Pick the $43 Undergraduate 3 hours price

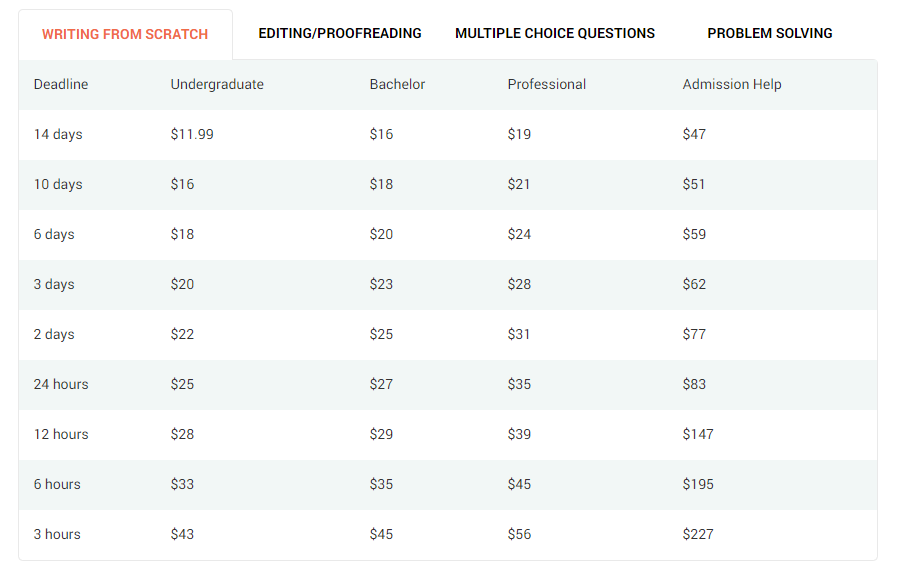pos(182,535)
